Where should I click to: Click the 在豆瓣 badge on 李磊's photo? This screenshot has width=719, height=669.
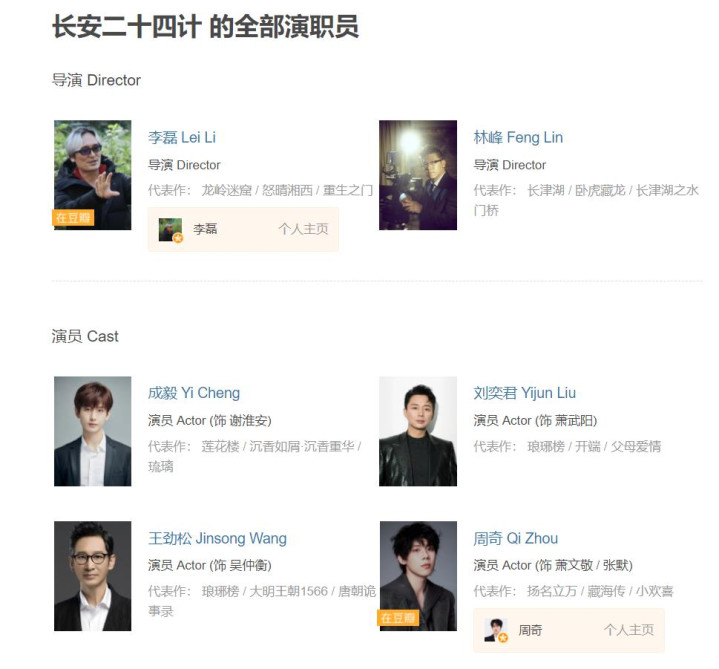73,217
